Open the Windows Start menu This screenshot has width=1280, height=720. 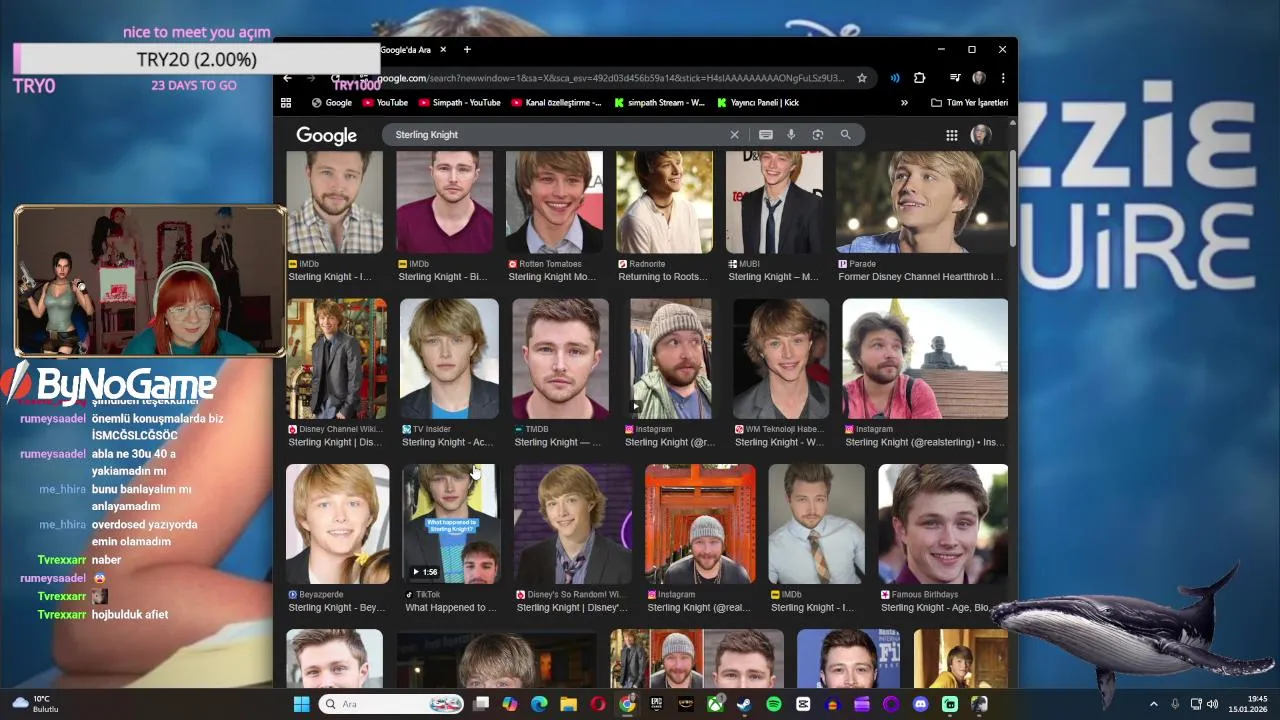click(301, 704)
